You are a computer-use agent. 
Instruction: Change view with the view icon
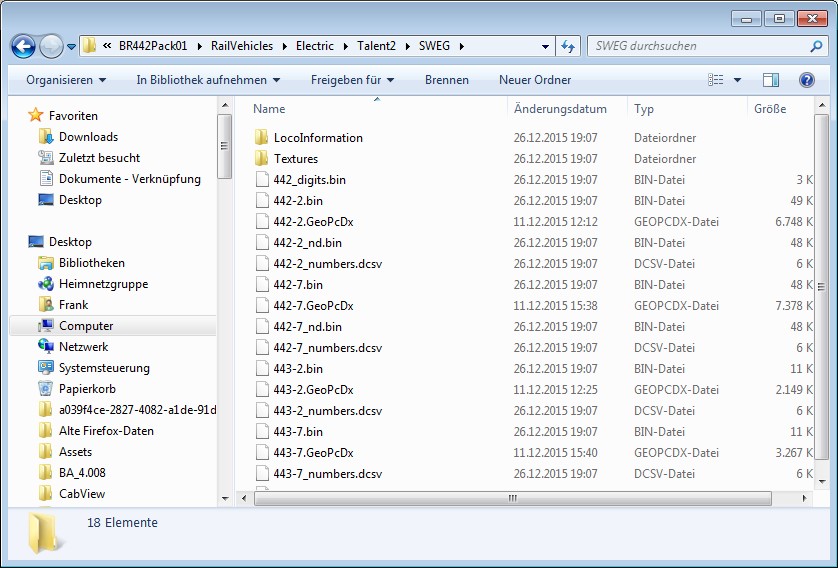coord(716,80)
